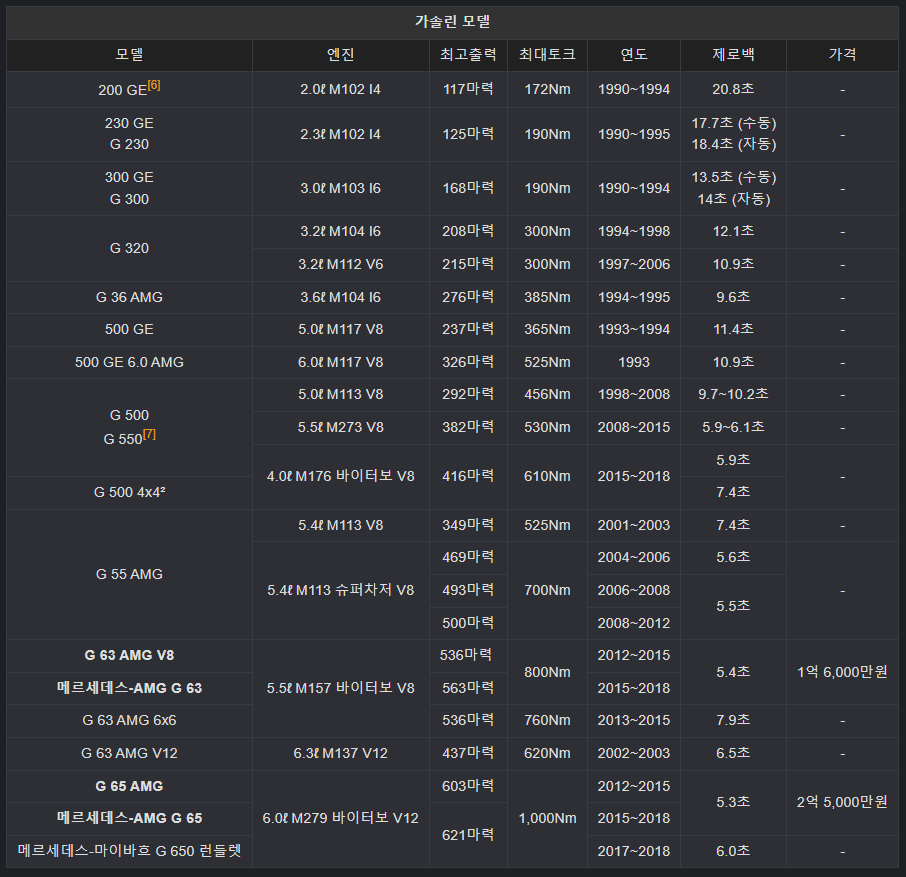Image resolution: width=906 pixels, height=877 pixels.
Task: Select the 엔진 column header
Action: 340,55
